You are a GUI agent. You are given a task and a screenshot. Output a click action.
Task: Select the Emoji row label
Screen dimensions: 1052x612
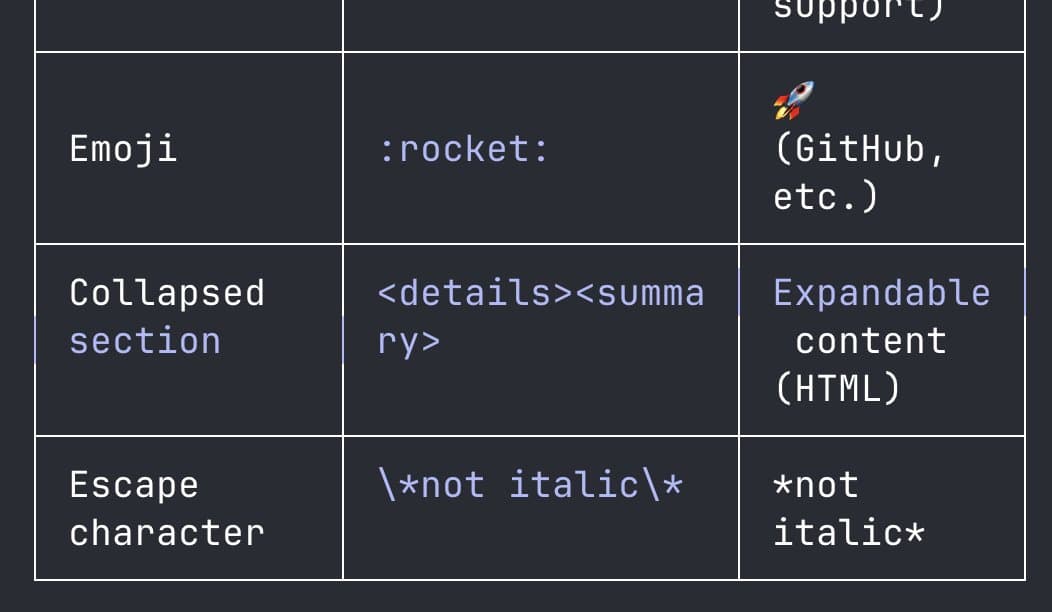(x=123, y=149)
